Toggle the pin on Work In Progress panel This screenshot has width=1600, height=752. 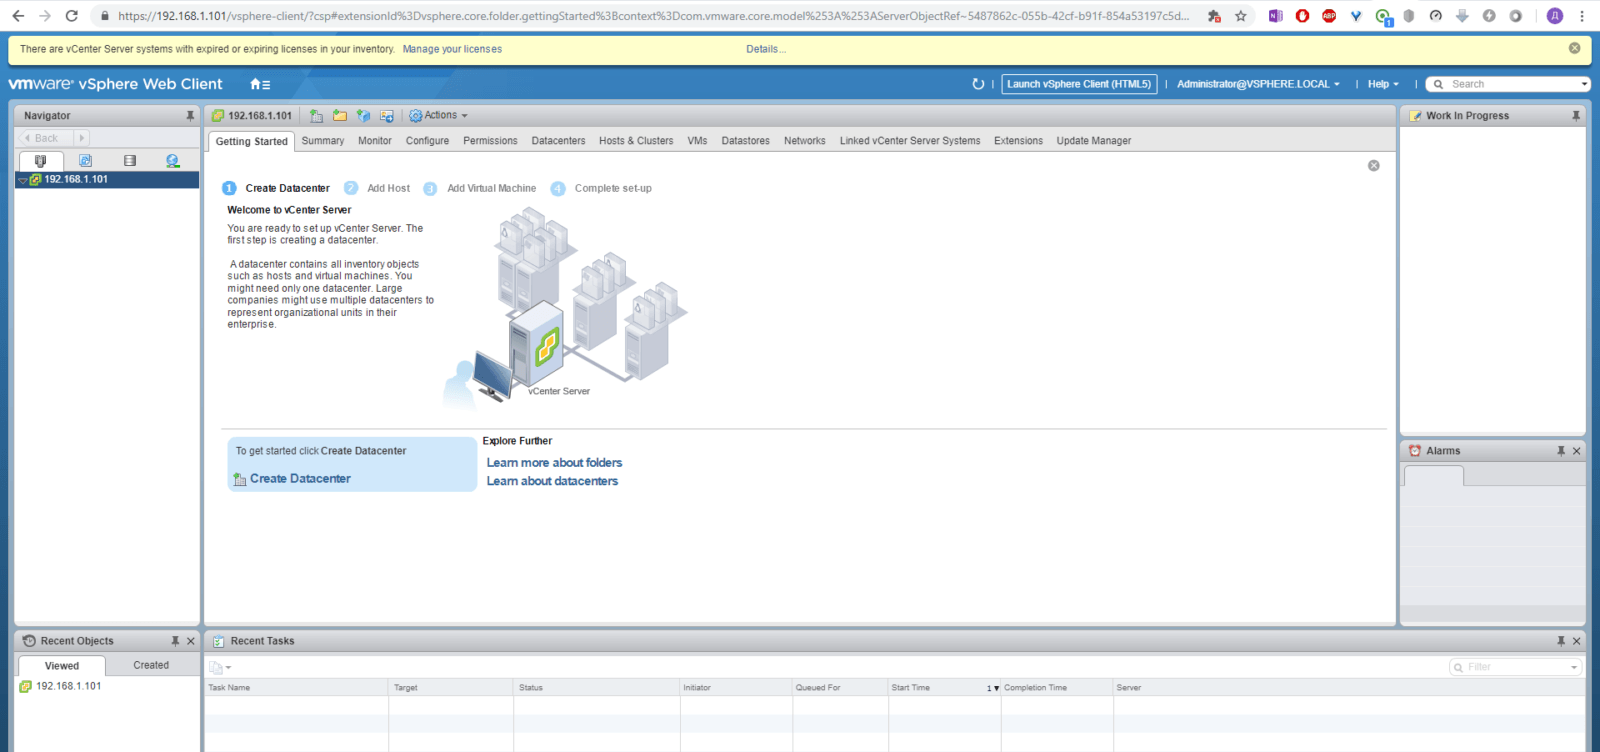click(x=1576, y=116)
